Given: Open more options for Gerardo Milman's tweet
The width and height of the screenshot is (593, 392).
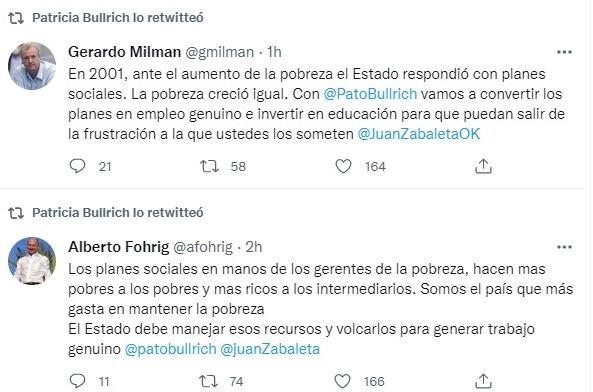Looking at the screenshot, I should 564,52.
